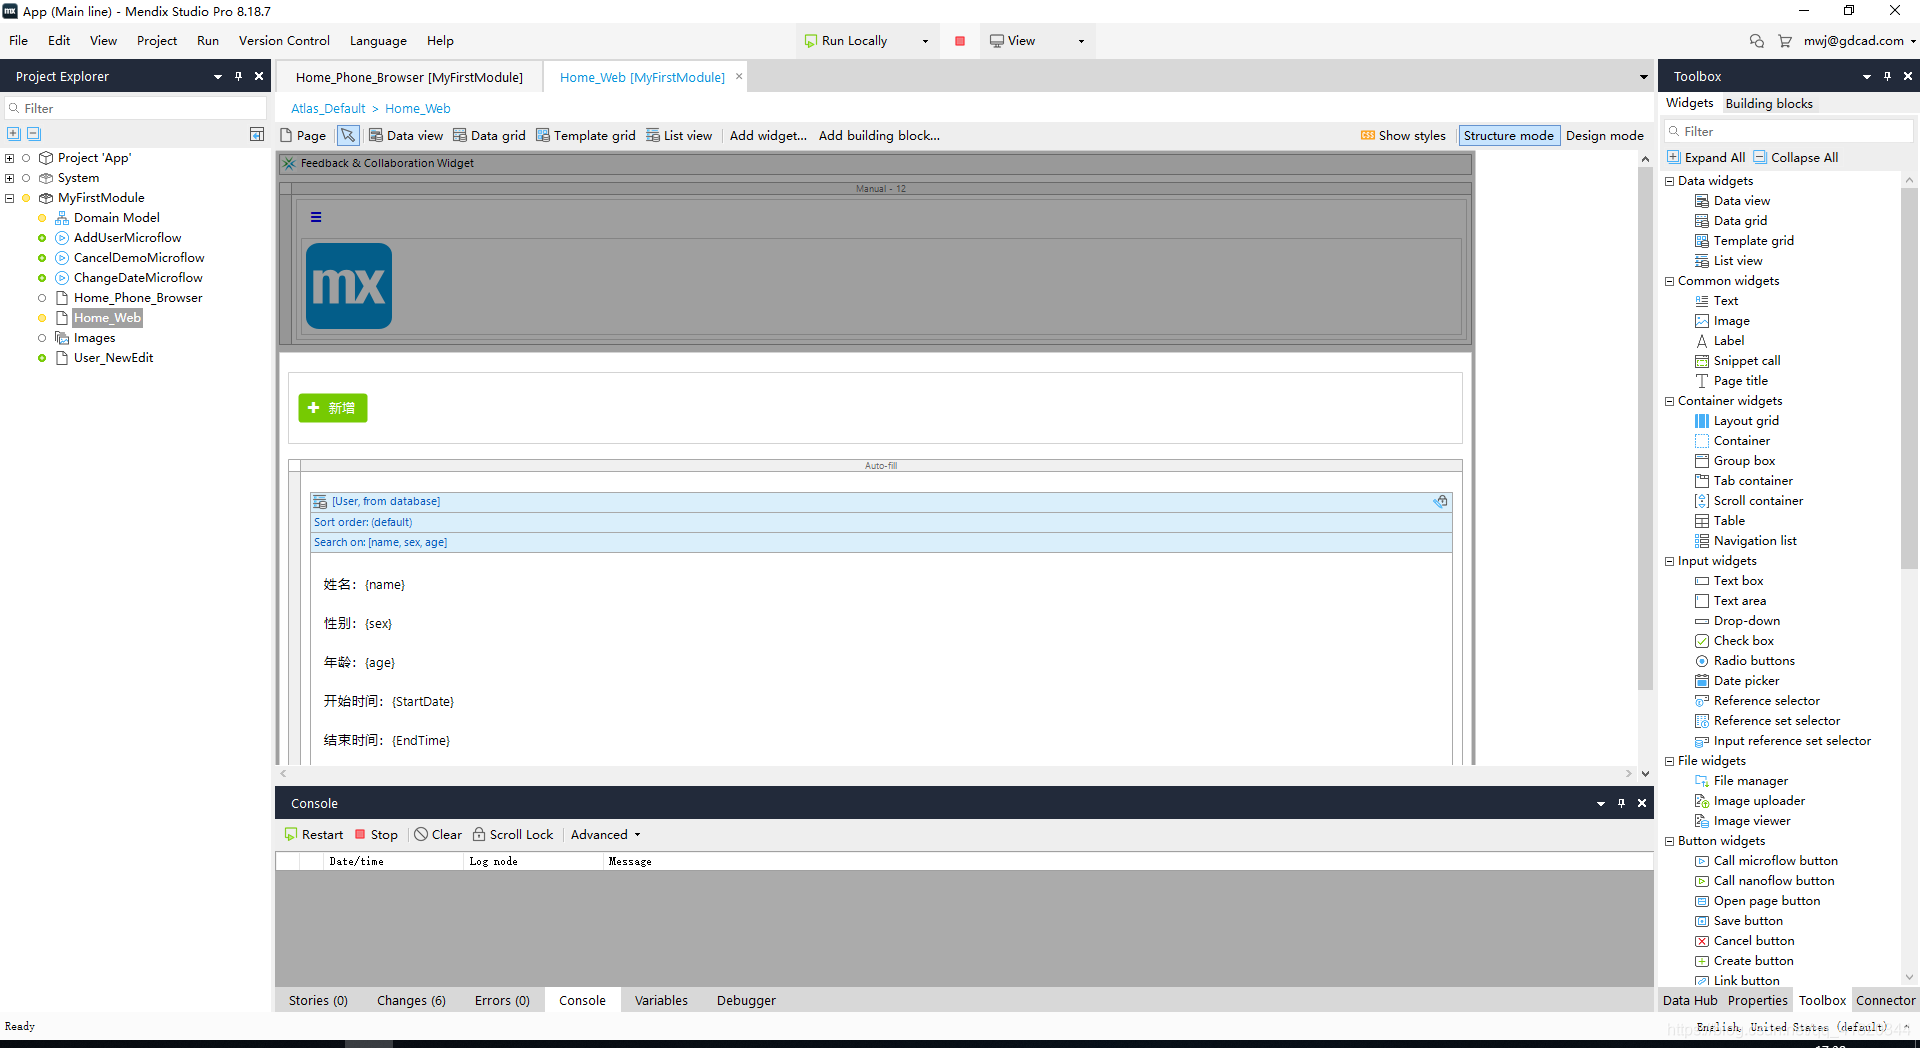Open the Properties tab at bottom right
Viewport: 1920px width, 1048px height.
pyautogui.click(x=1757, y=1000)
